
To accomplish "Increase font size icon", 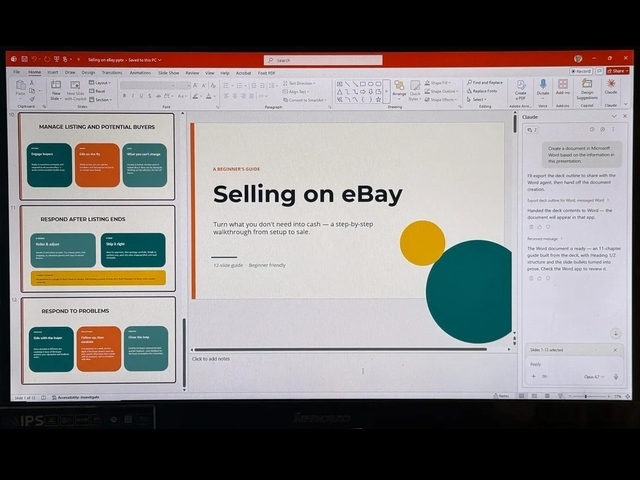I will point(196,85).
